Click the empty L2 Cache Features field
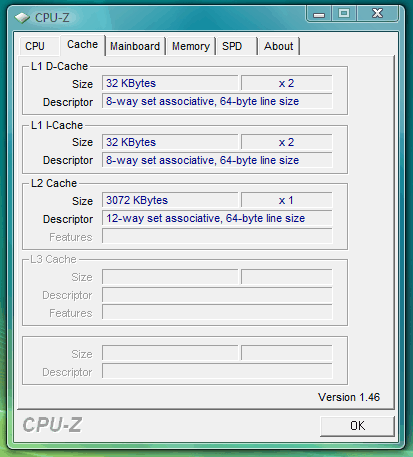Image resolution: width=413 pixels, height=457 pixels. (217, 236)
